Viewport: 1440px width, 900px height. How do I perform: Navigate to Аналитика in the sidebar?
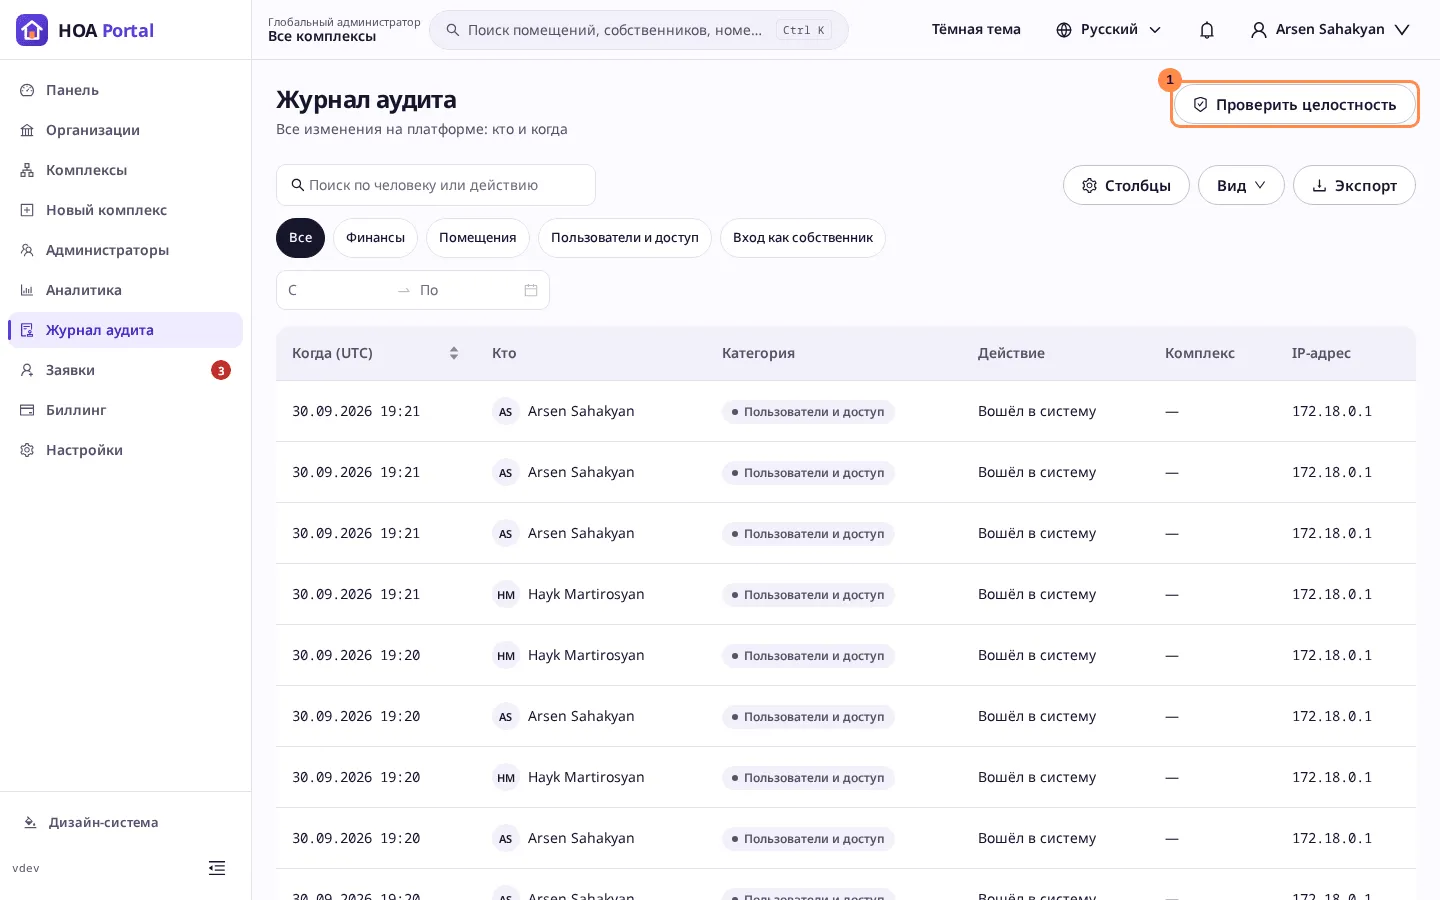point(125,290)
